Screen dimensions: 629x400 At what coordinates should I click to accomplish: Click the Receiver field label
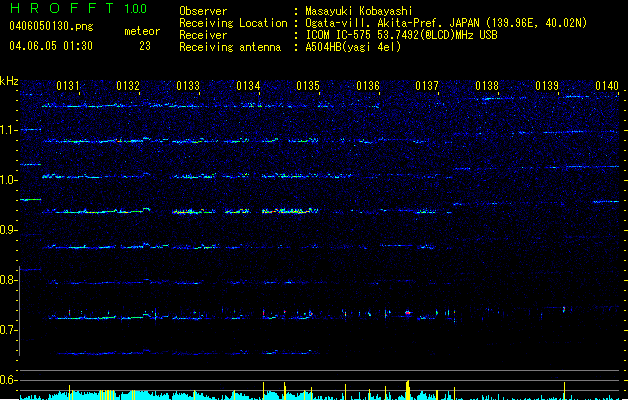[203, 35]
